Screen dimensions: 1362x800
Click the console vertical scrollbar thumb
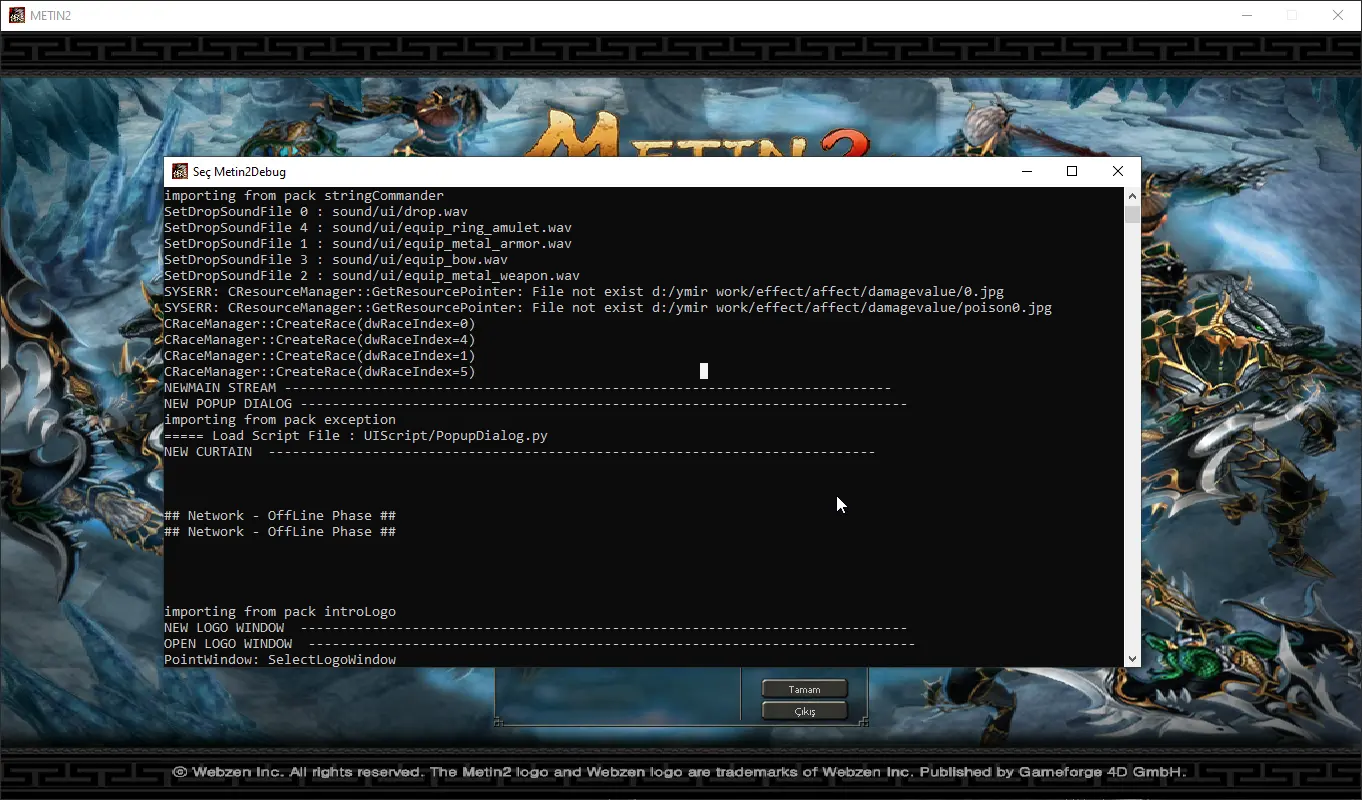click(x=1132, y=214)
